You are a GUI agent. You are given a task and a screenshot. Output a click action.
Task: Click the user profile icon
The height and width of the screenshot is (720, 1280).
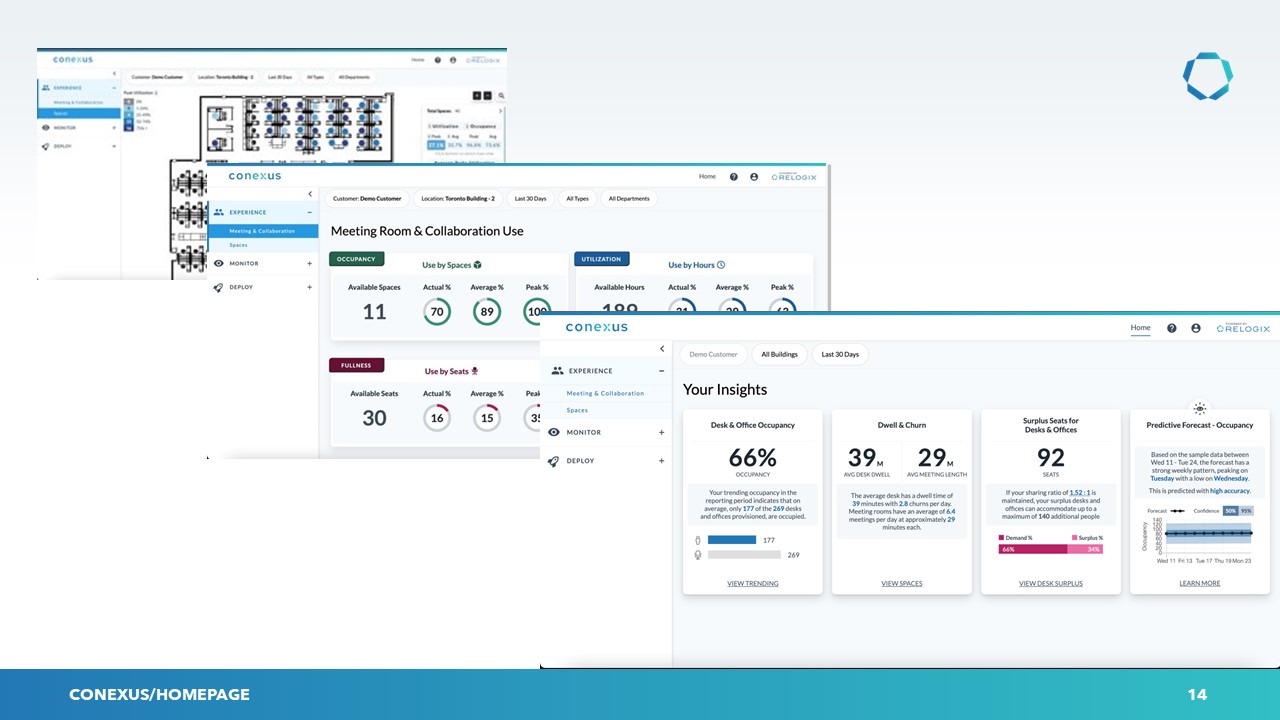tap(1195, 327)
